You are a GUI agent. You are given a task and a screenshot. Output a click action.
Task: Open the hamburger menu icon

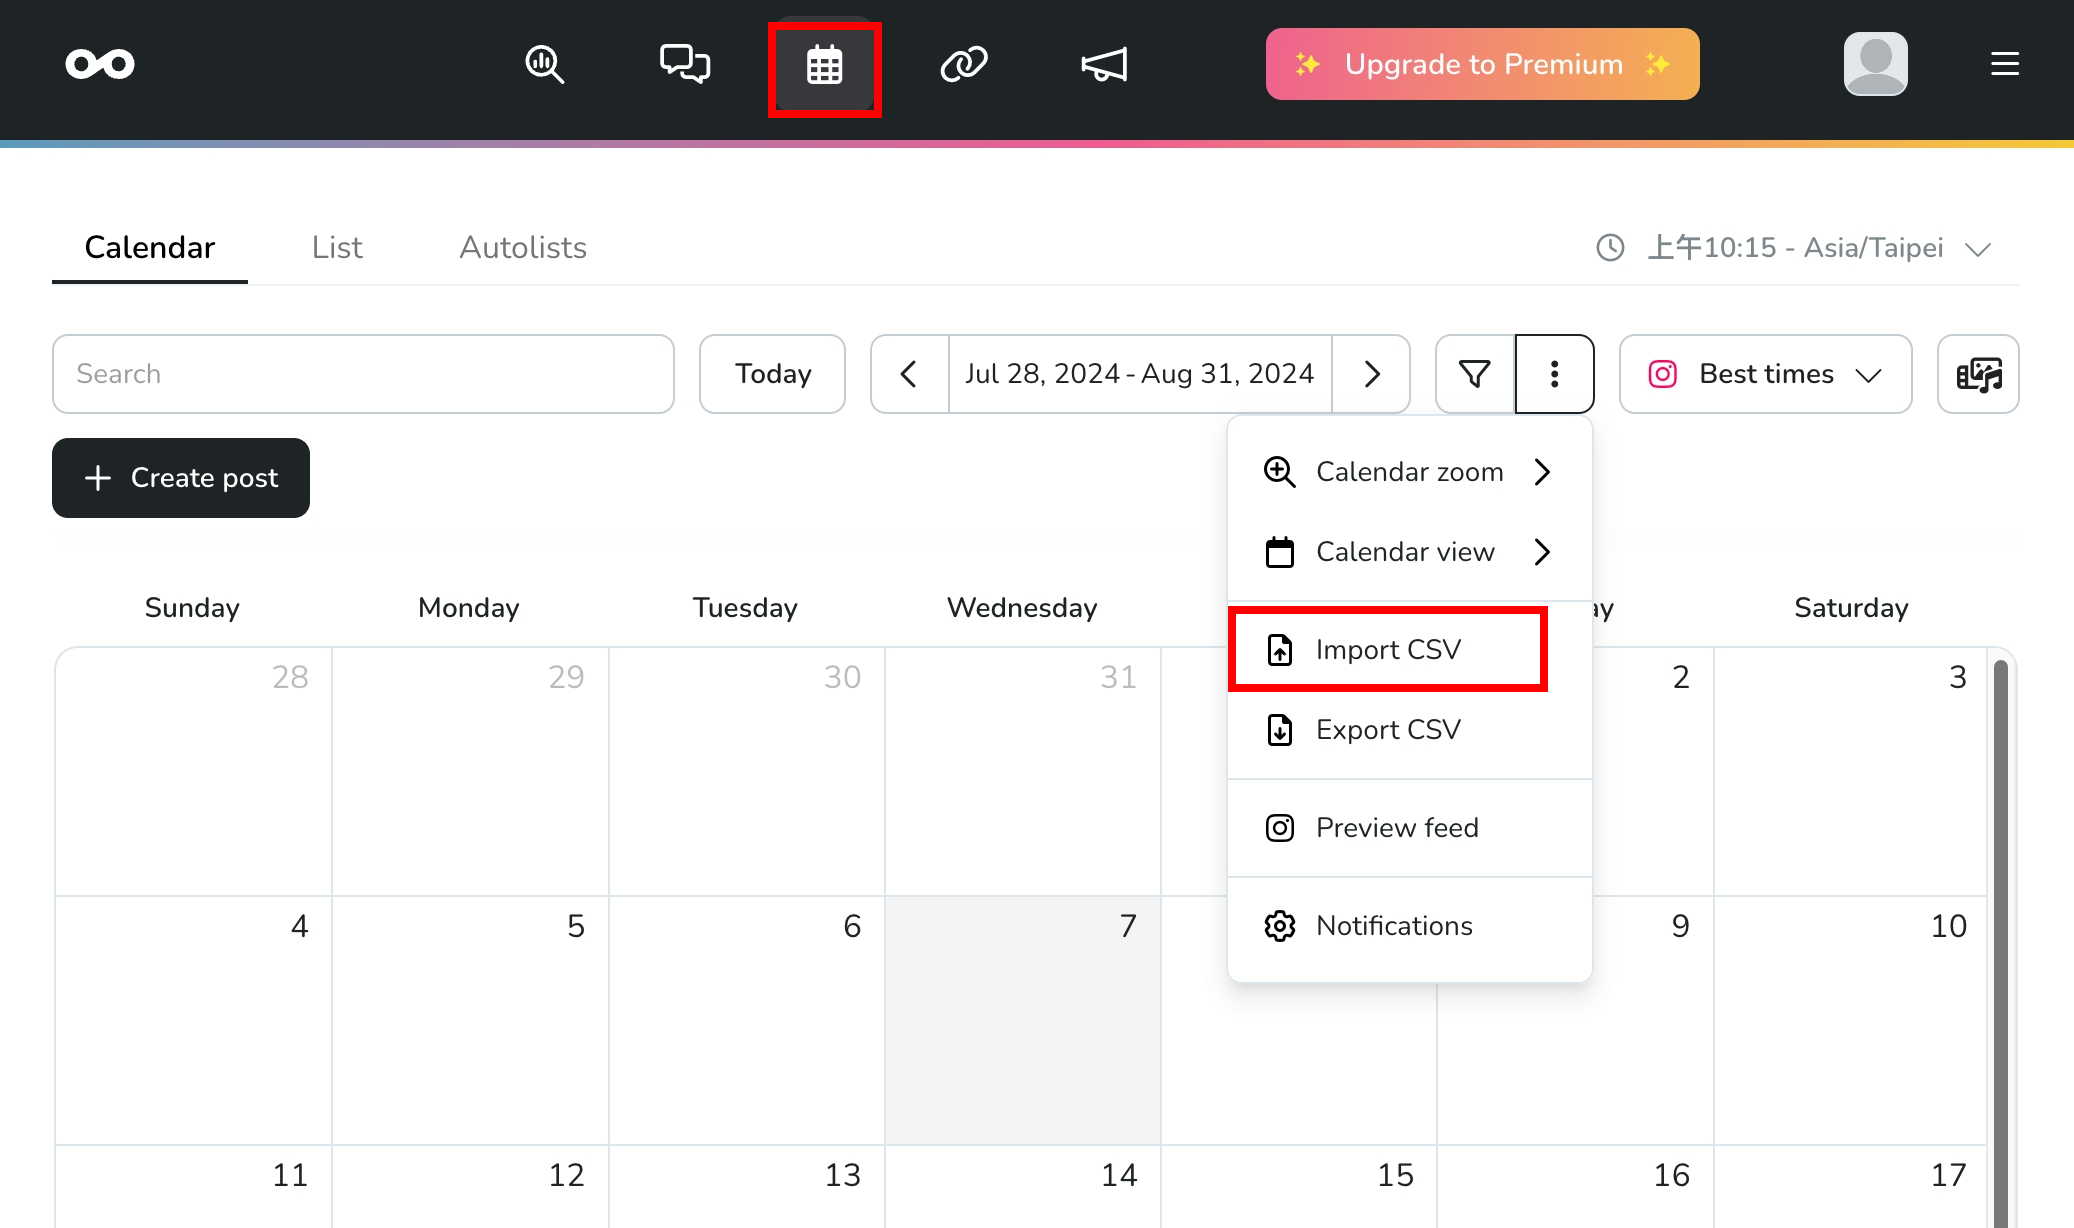[x=2004, y=64]
